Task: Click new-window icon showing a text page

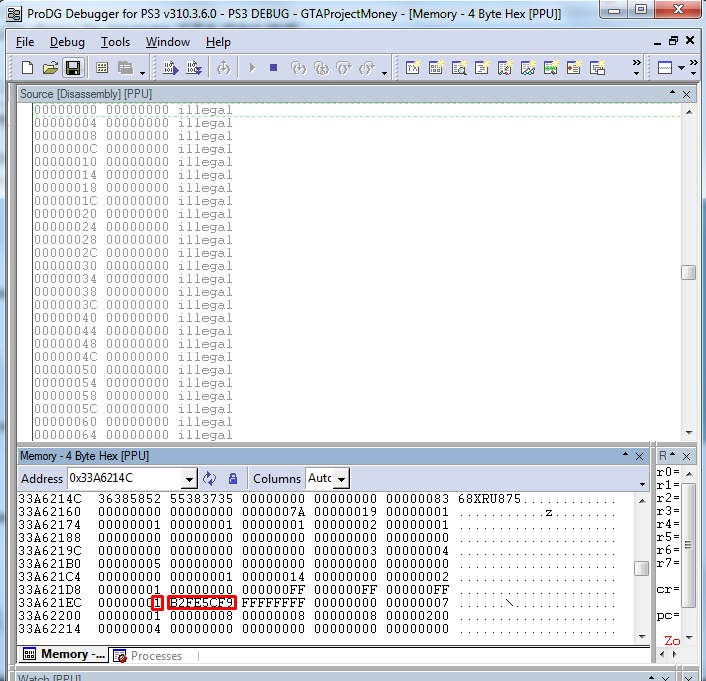Action: point(482,68)
